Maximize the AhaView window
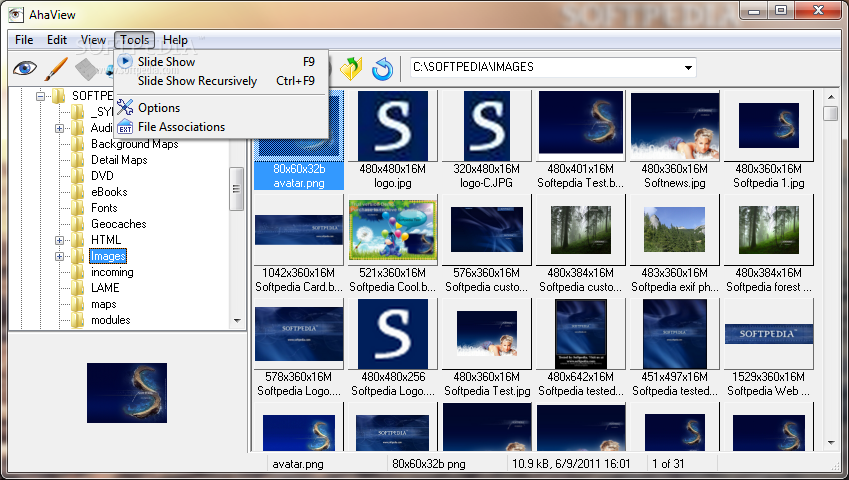The height and width of the screenshot is (480, 849). (x=781, y=10)
